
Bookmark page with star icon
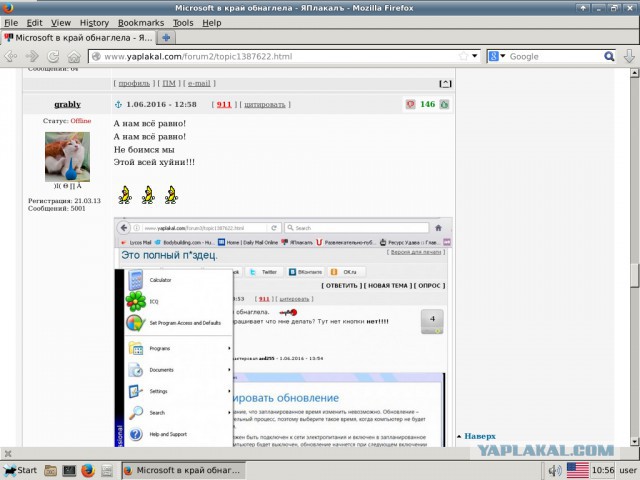coord(463,56)
